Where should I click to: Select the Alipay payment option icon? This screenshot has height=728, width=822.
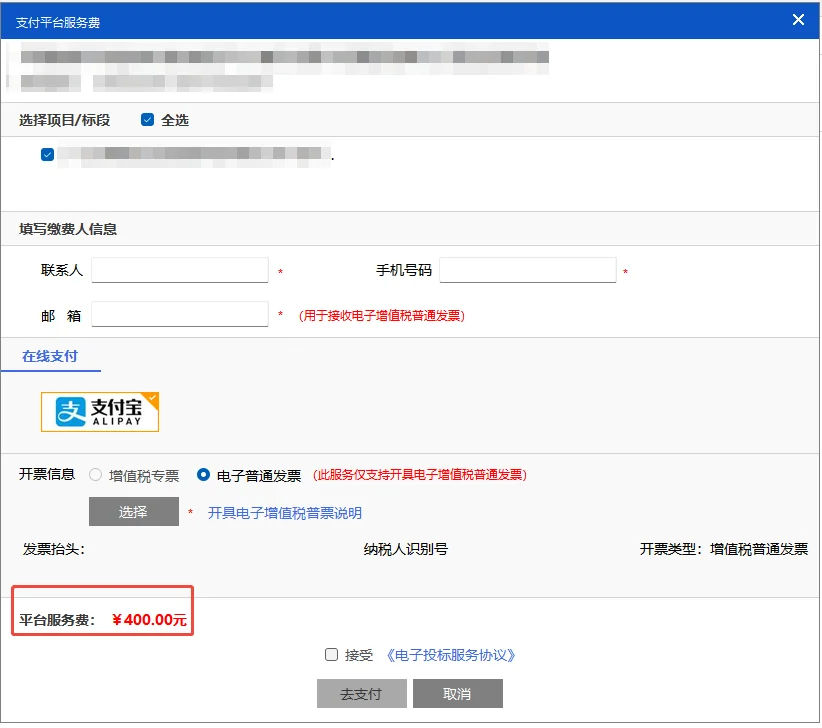click(99, 411)
